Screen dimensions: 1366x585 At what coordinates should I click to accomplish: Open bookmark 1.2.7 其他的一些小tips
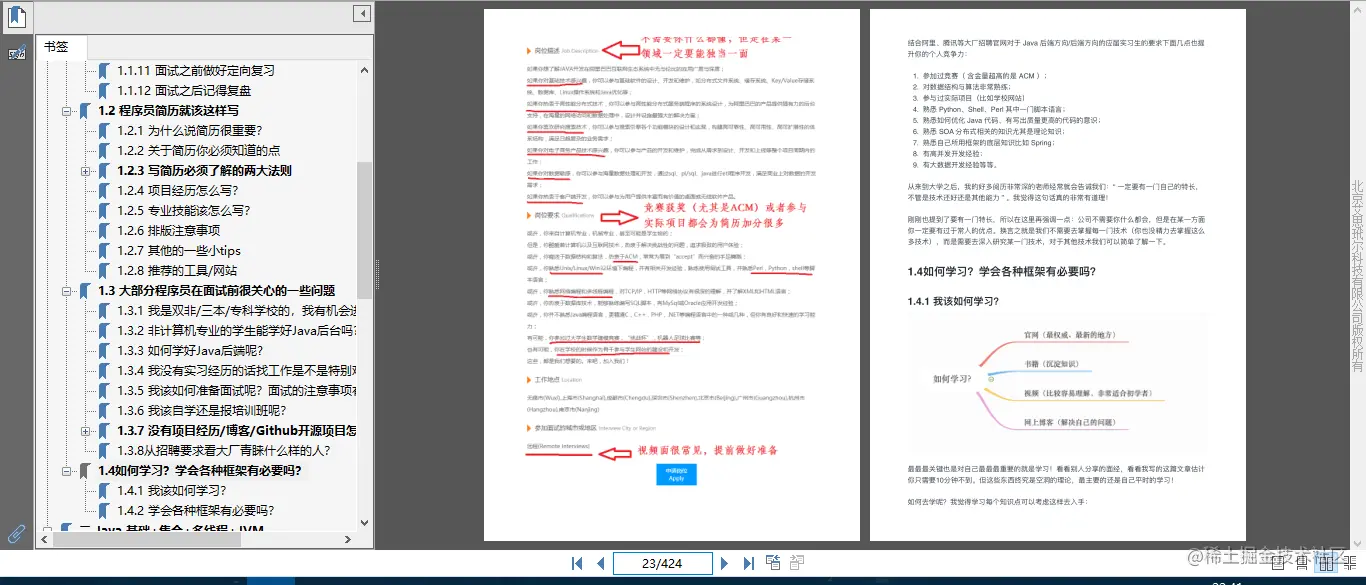click(x=179, y=251)
